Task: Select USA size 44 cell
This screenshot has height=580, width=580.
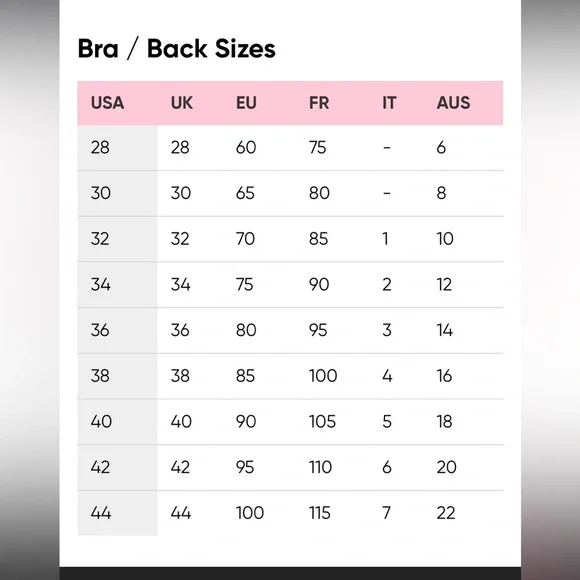Action: click(101, 513)
